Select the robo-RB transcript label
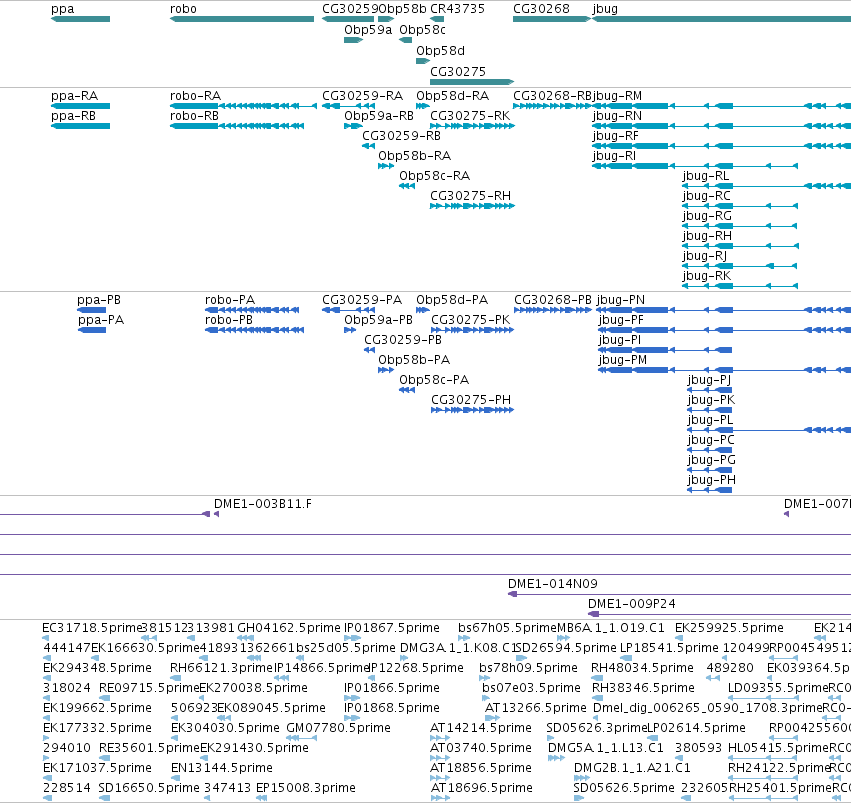Screen dimensions: 851x803 point(194,116)
